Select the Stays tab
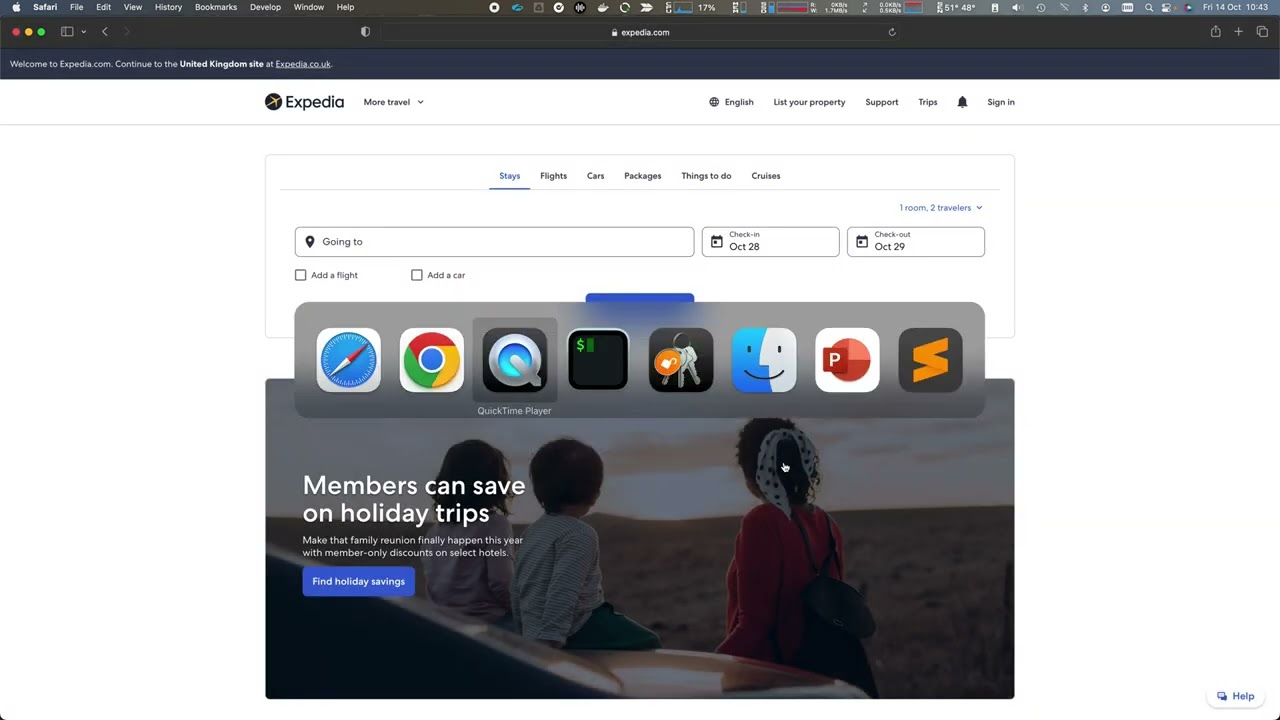This screenshot has width=1280, height=720. (x=510, y=176)
